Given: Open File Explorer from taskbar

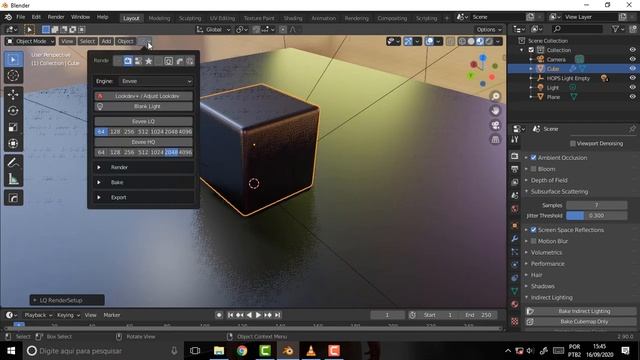Looking at the screenshot, I should tap(219, 351).
